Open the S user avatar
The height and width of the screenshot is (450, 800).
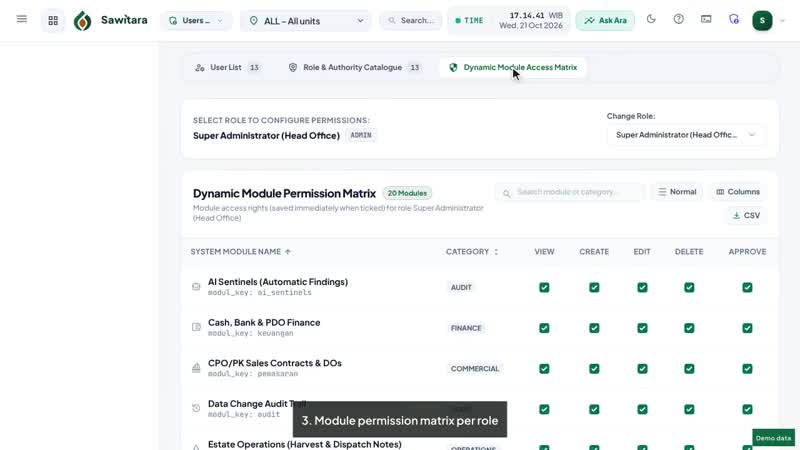pyautogui.click(x=762, y=20)
